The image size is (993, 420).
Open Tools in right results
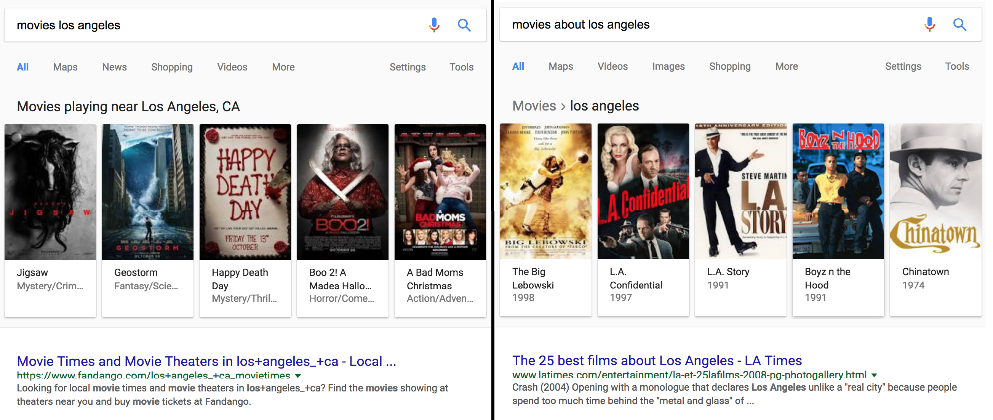click(x=957, y=67)
